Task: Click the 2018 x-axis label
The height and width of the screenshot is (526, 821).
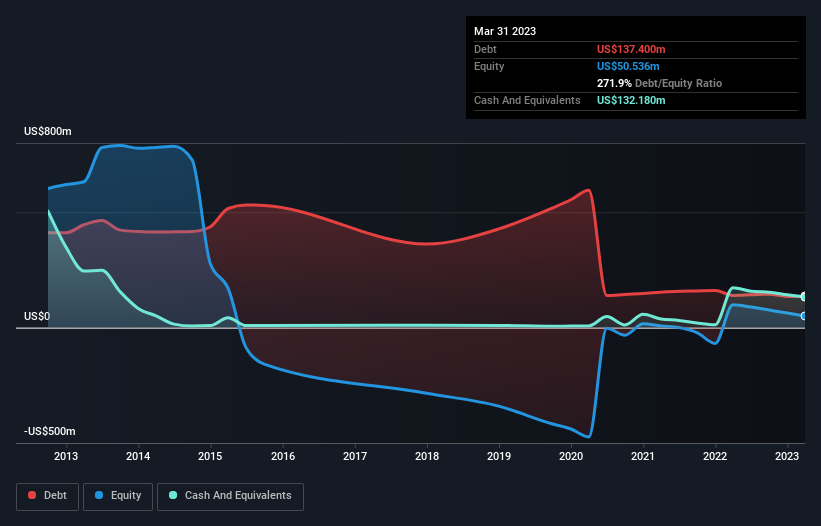Action: tap(427, 456)
